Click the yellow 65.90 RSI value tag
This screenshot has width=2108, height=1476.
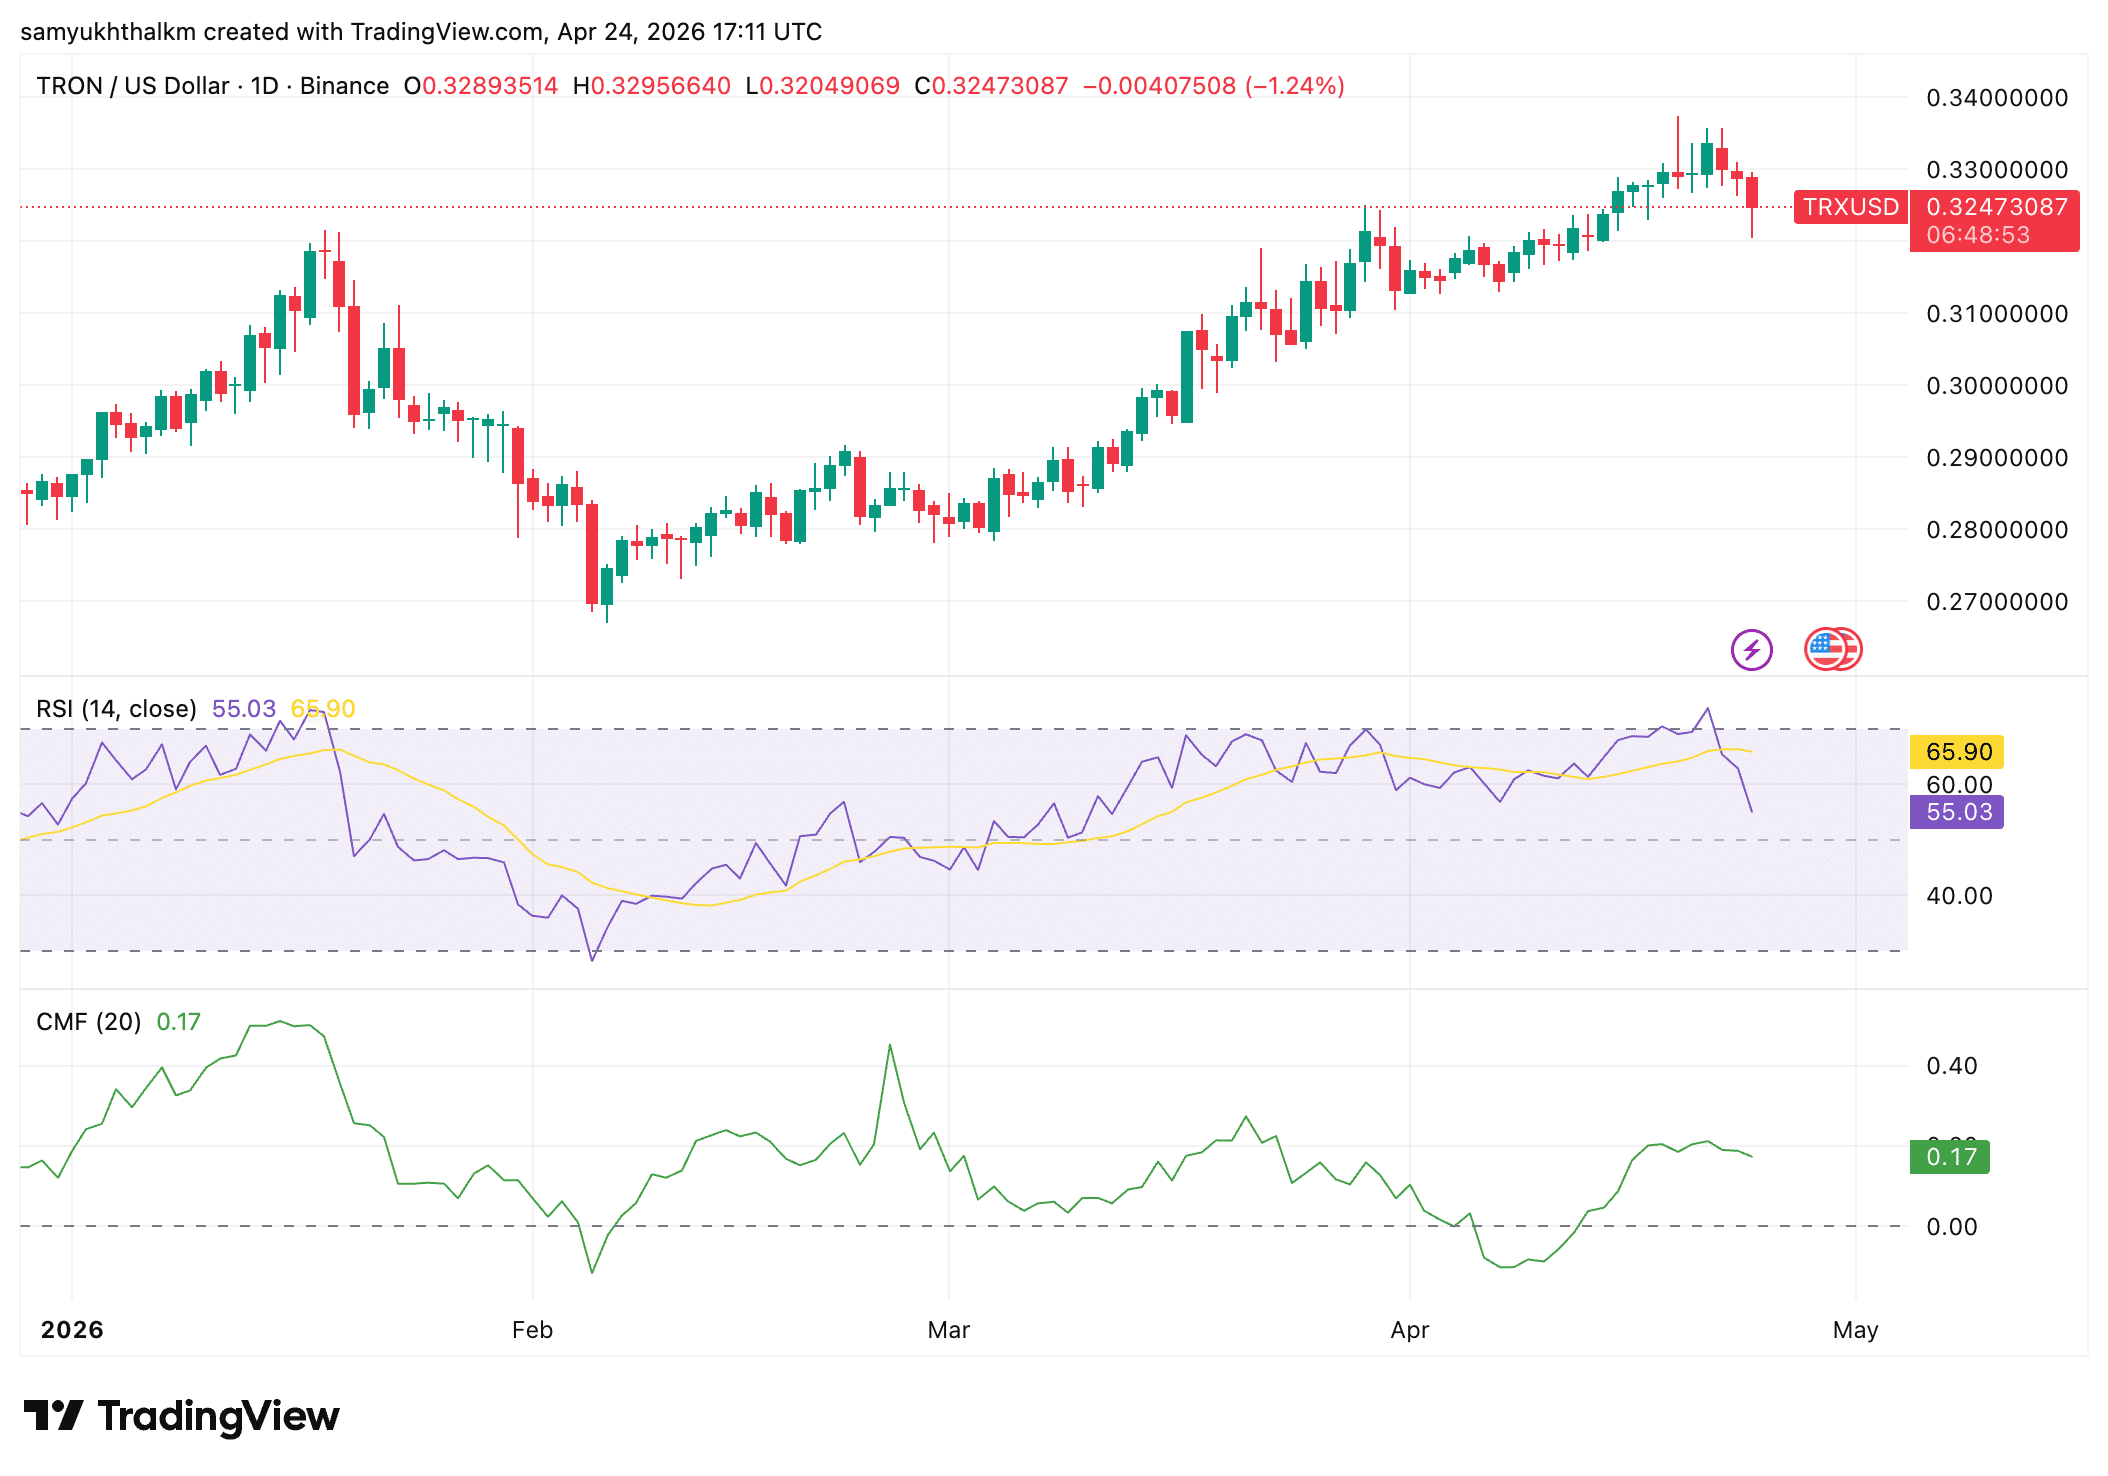[1957, 752]
